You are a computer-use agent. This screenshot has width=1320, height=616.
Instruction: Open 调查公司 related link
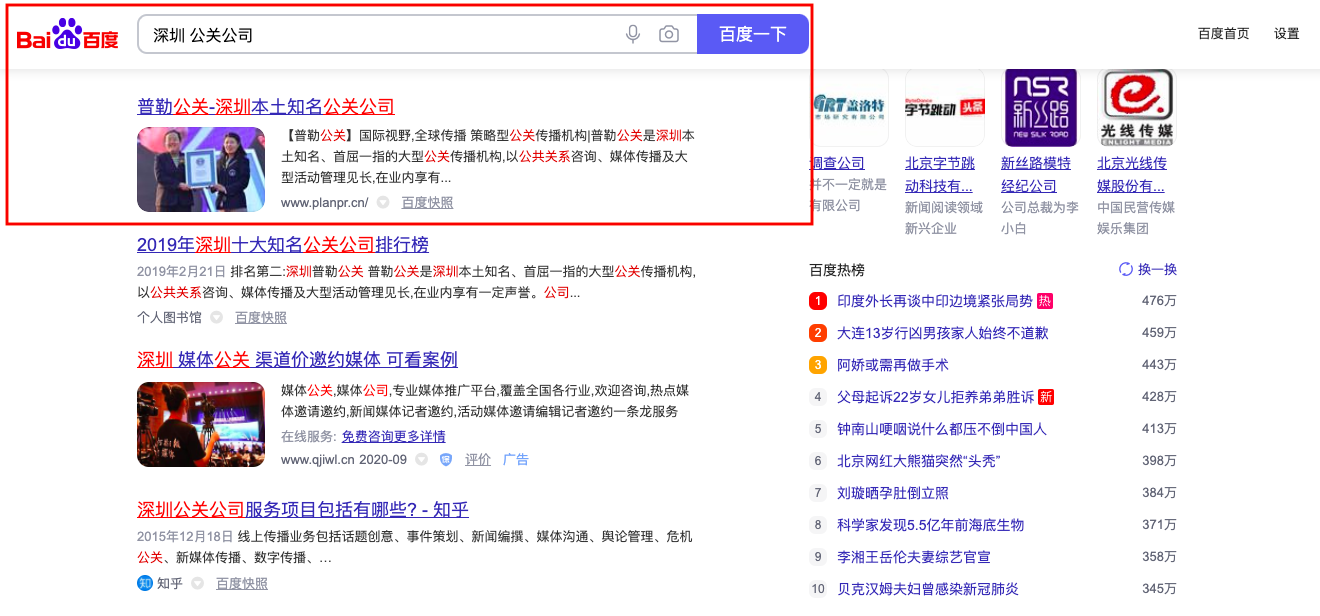(x=837, y=163)
